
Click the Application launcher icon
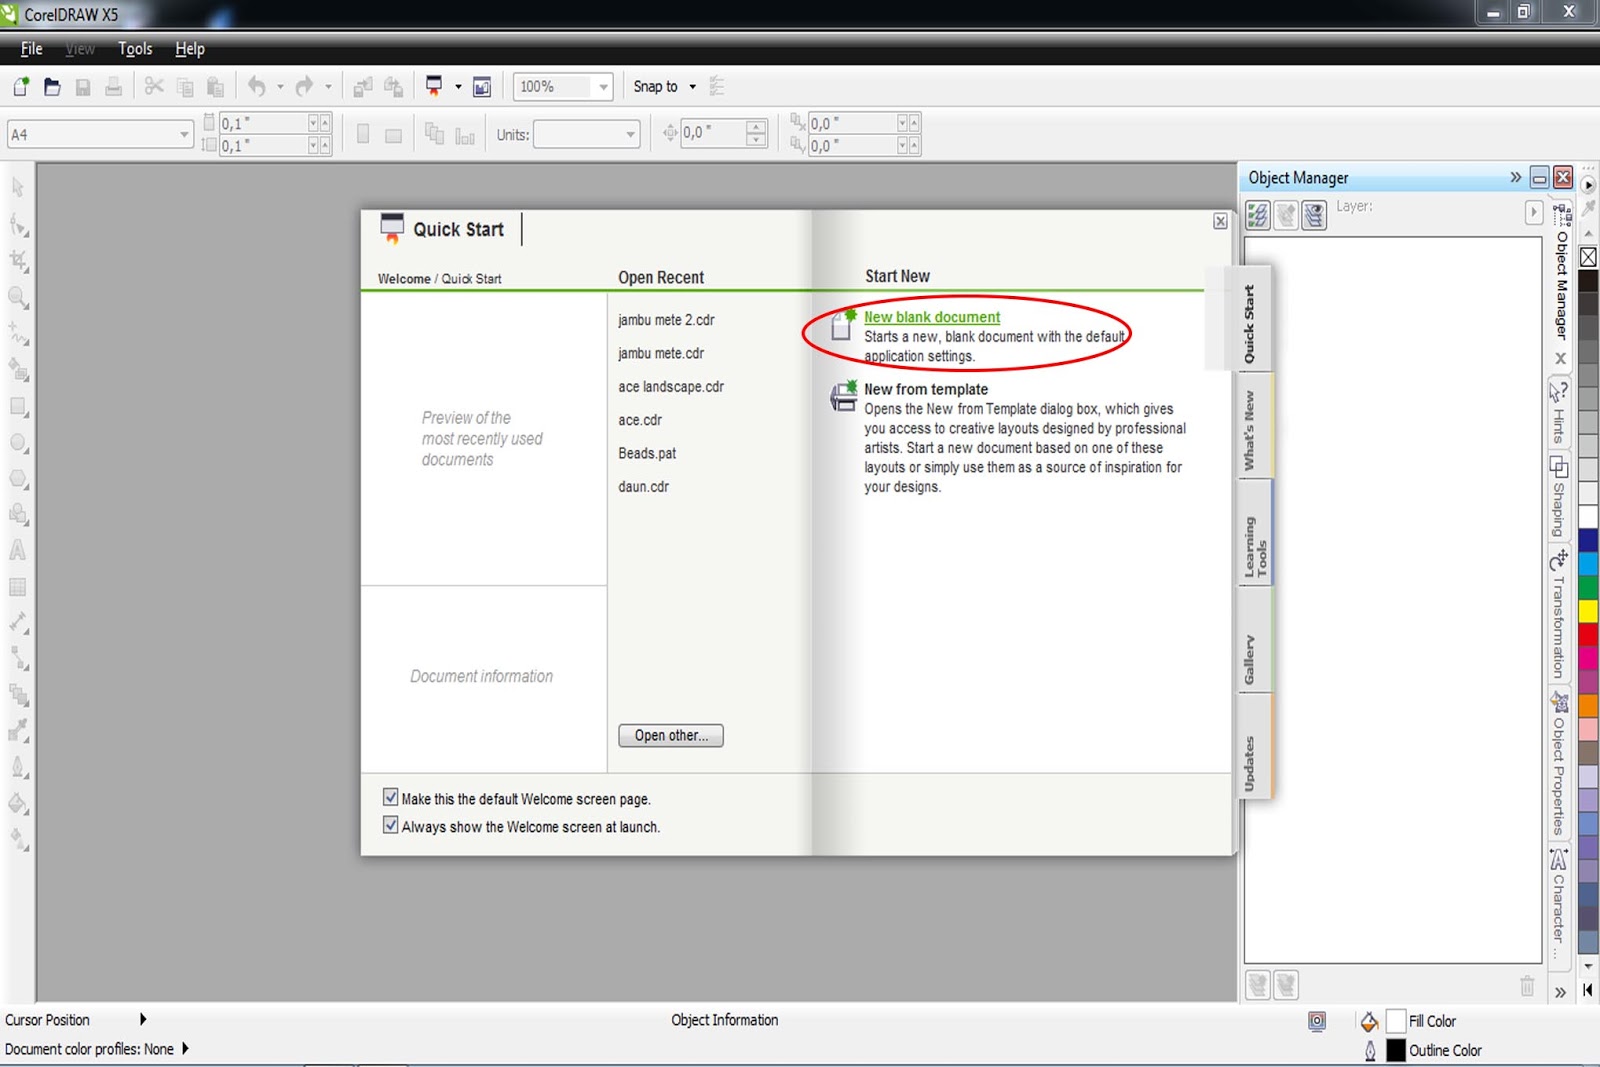[434, 87]
